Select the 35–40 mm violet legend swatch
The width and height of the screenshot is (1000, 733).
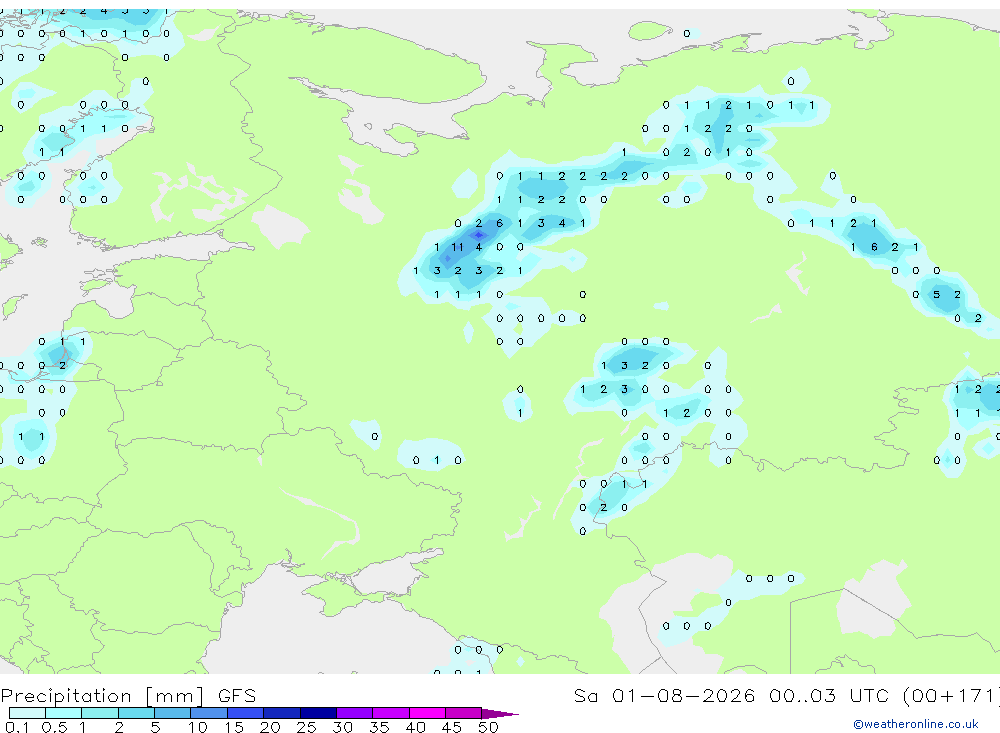[x=390, y=713]
